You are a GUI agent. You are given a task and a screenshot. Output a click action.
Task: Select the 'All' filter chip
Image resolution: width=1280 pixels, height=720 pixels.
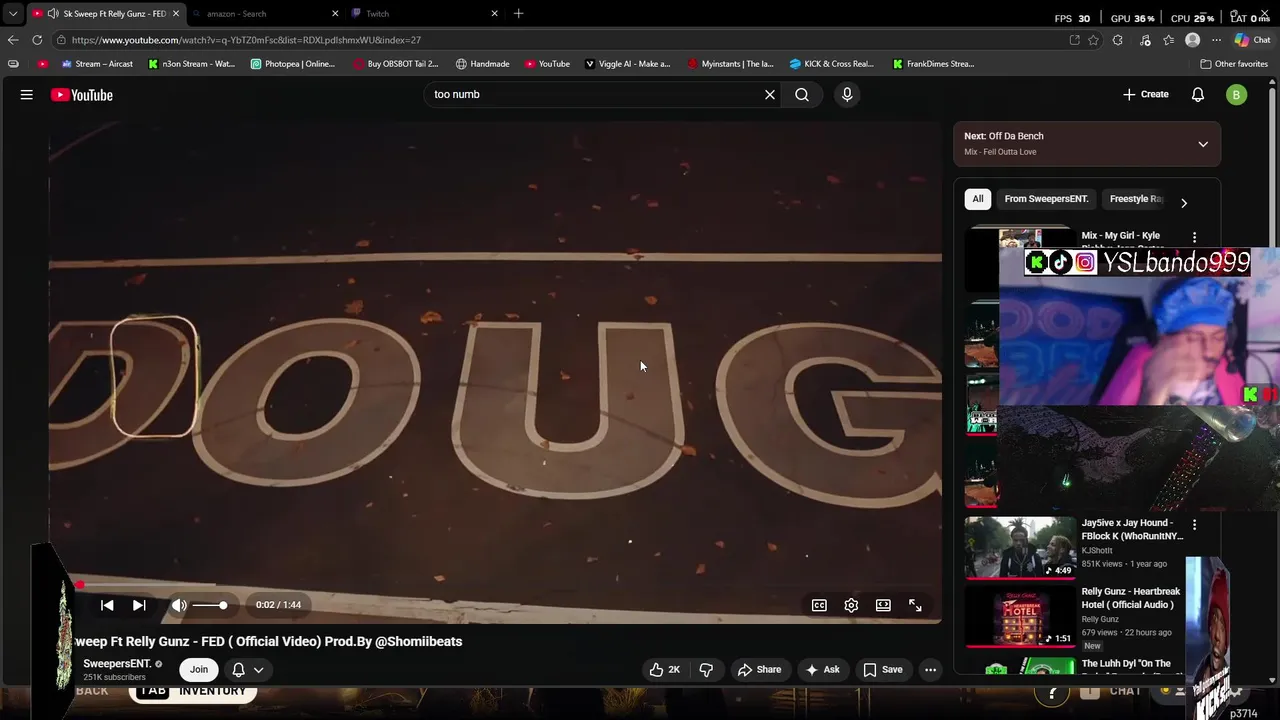pyautogui.click(x=978, y=199)
